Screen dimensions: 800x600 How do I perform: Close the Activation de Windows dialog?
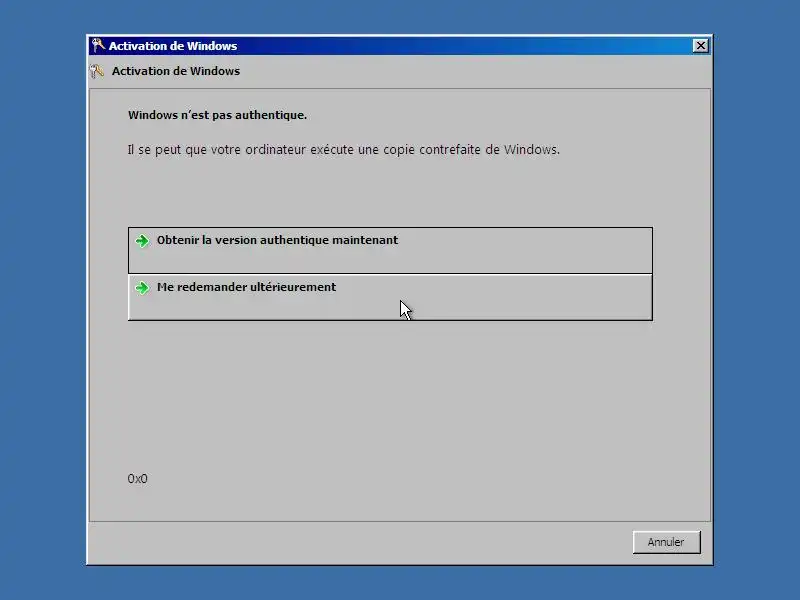701,46
